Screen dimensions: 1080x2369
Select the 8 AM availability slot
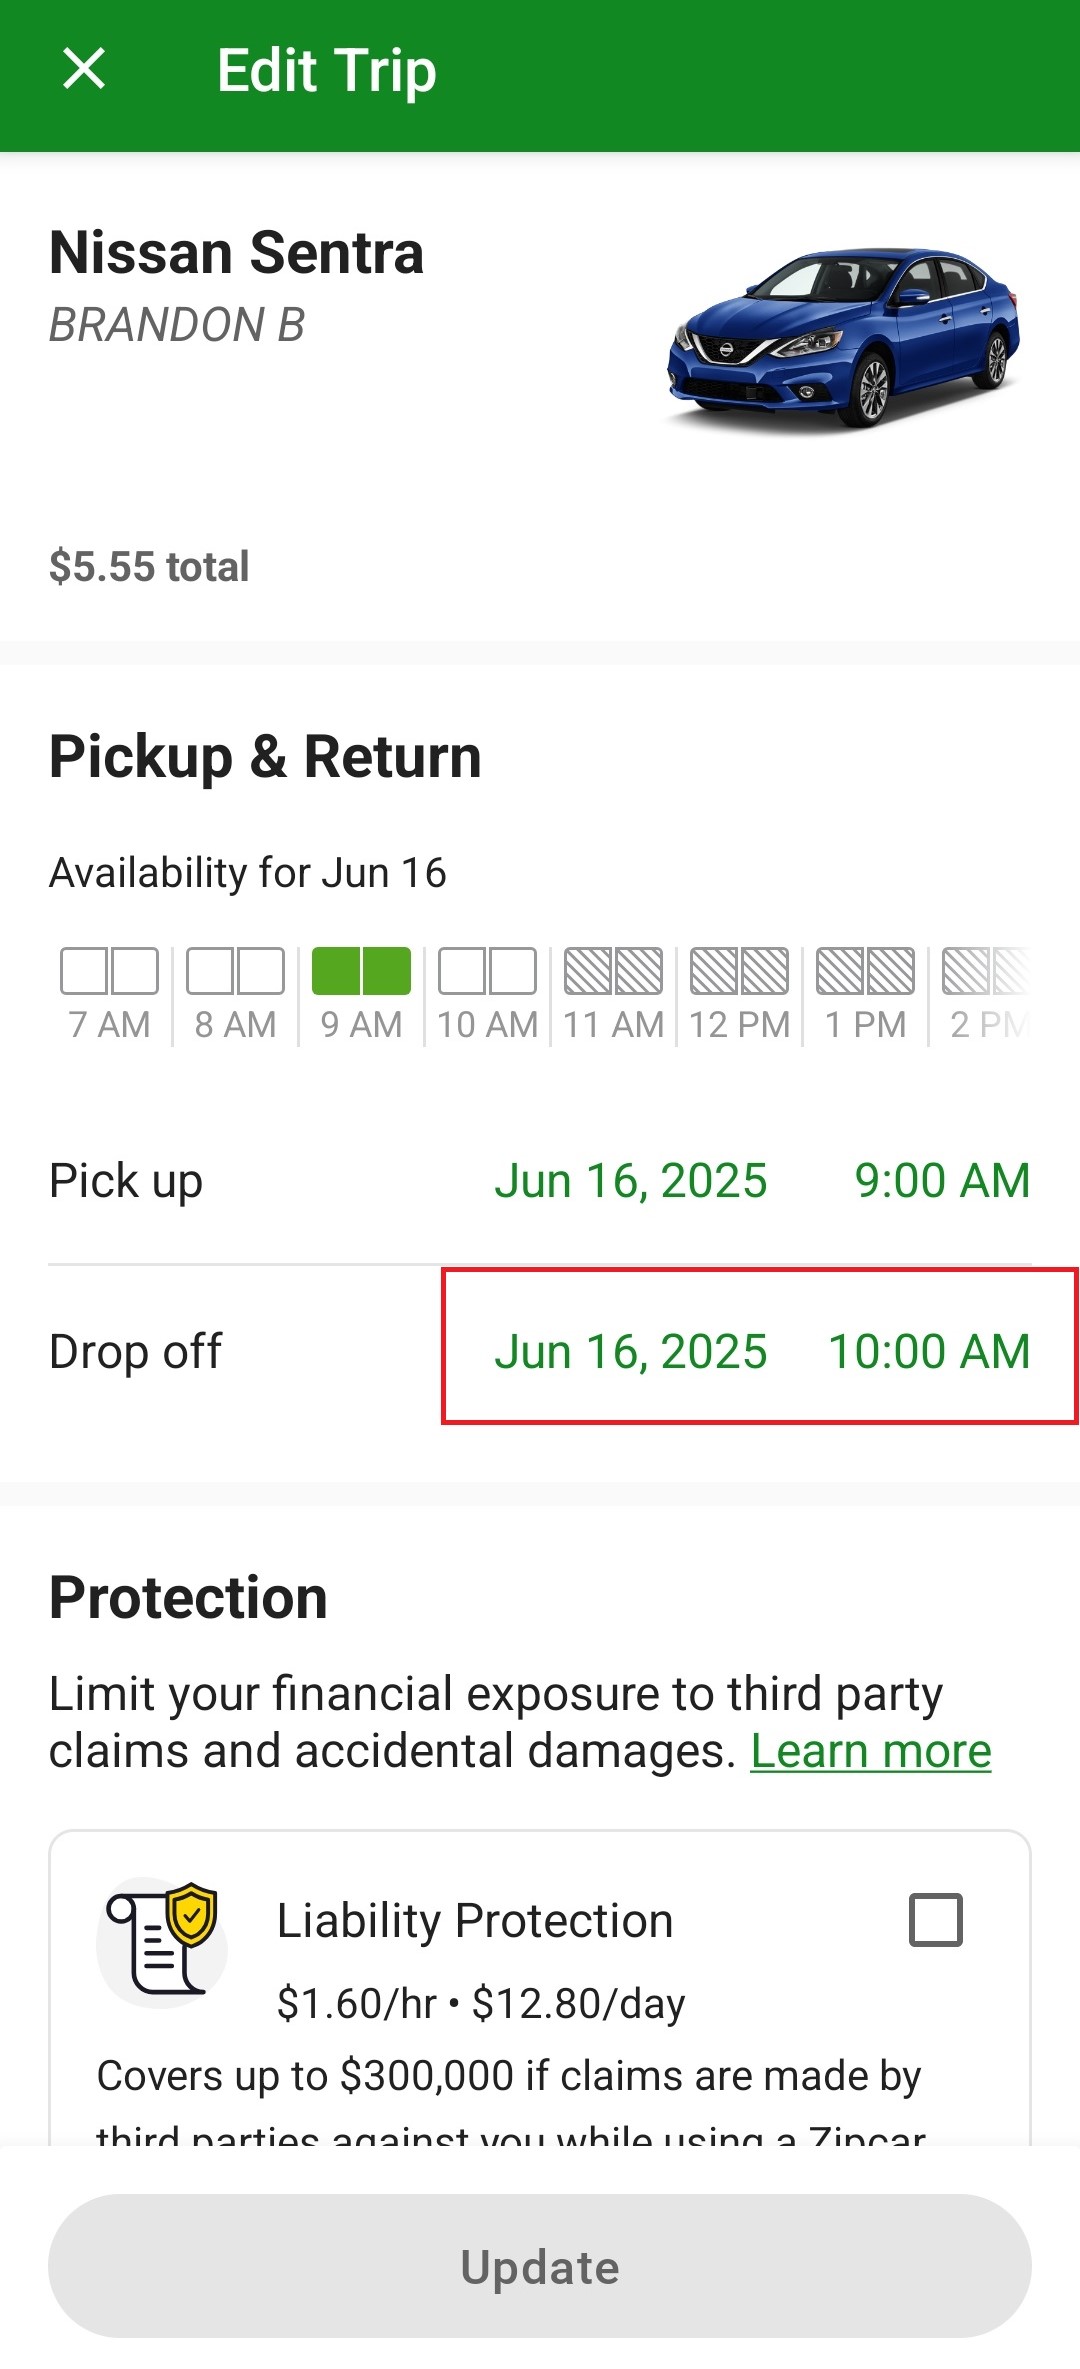point(236,995)
